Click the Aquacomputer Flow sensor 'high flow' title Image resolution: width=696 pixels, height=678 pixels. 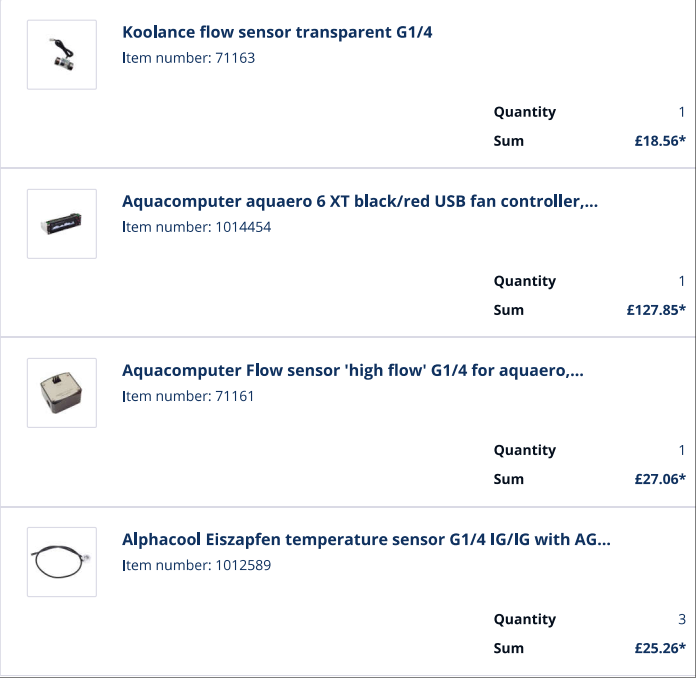pyautogui.click(x=352, y=370)
